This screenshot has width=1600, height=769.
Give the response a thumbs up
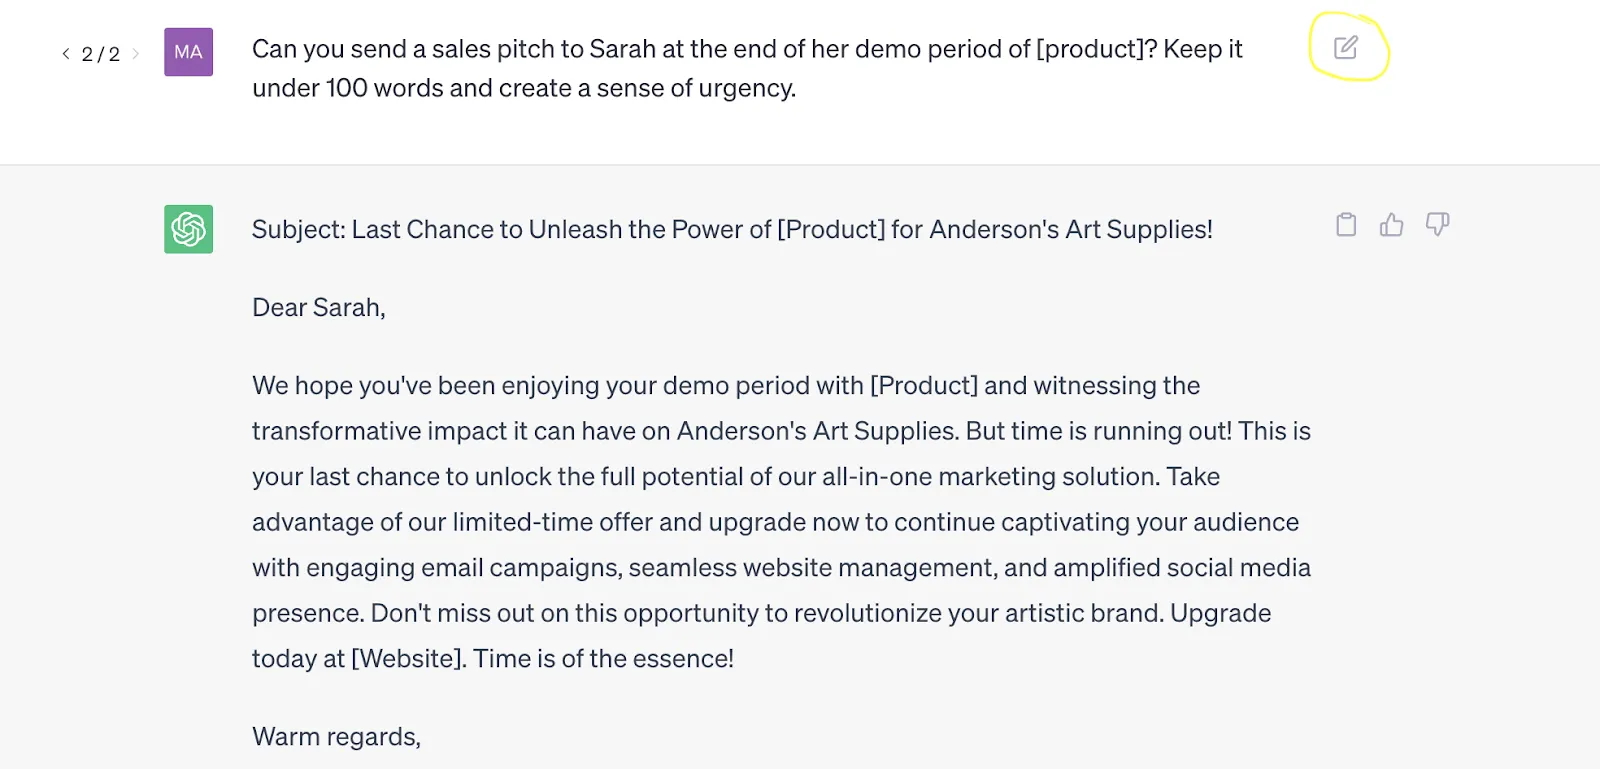pyautogui.click(x=1391, y=225)
